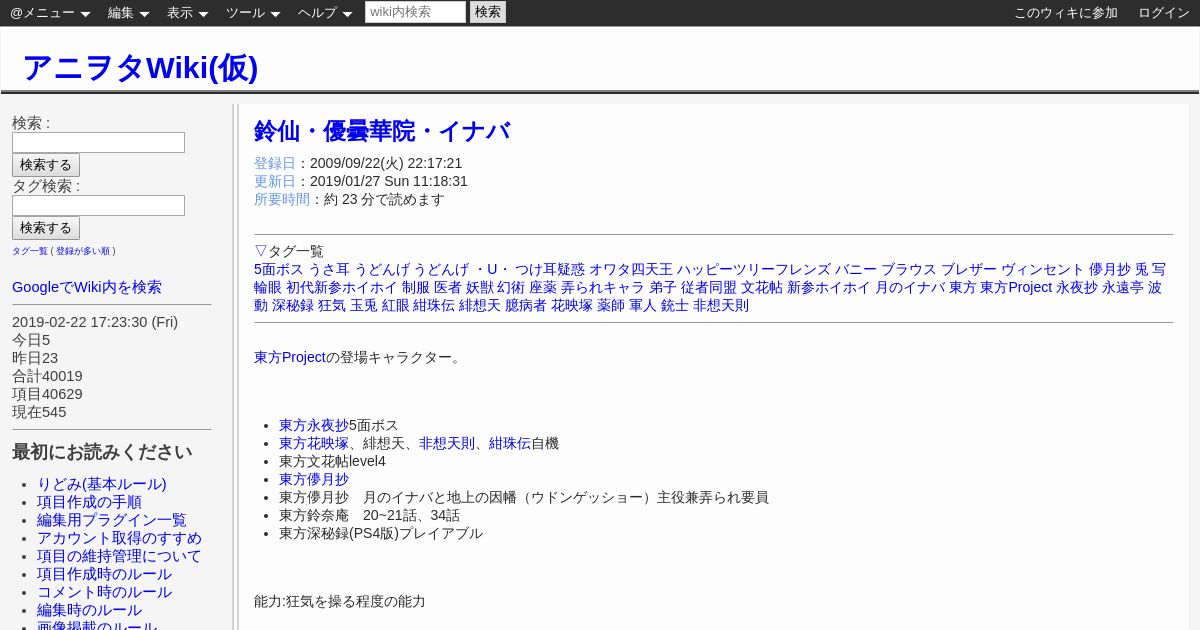Open 項目の維持管理について link
The width and height of the screenshot is (1200, 630).
pos(119,556)
